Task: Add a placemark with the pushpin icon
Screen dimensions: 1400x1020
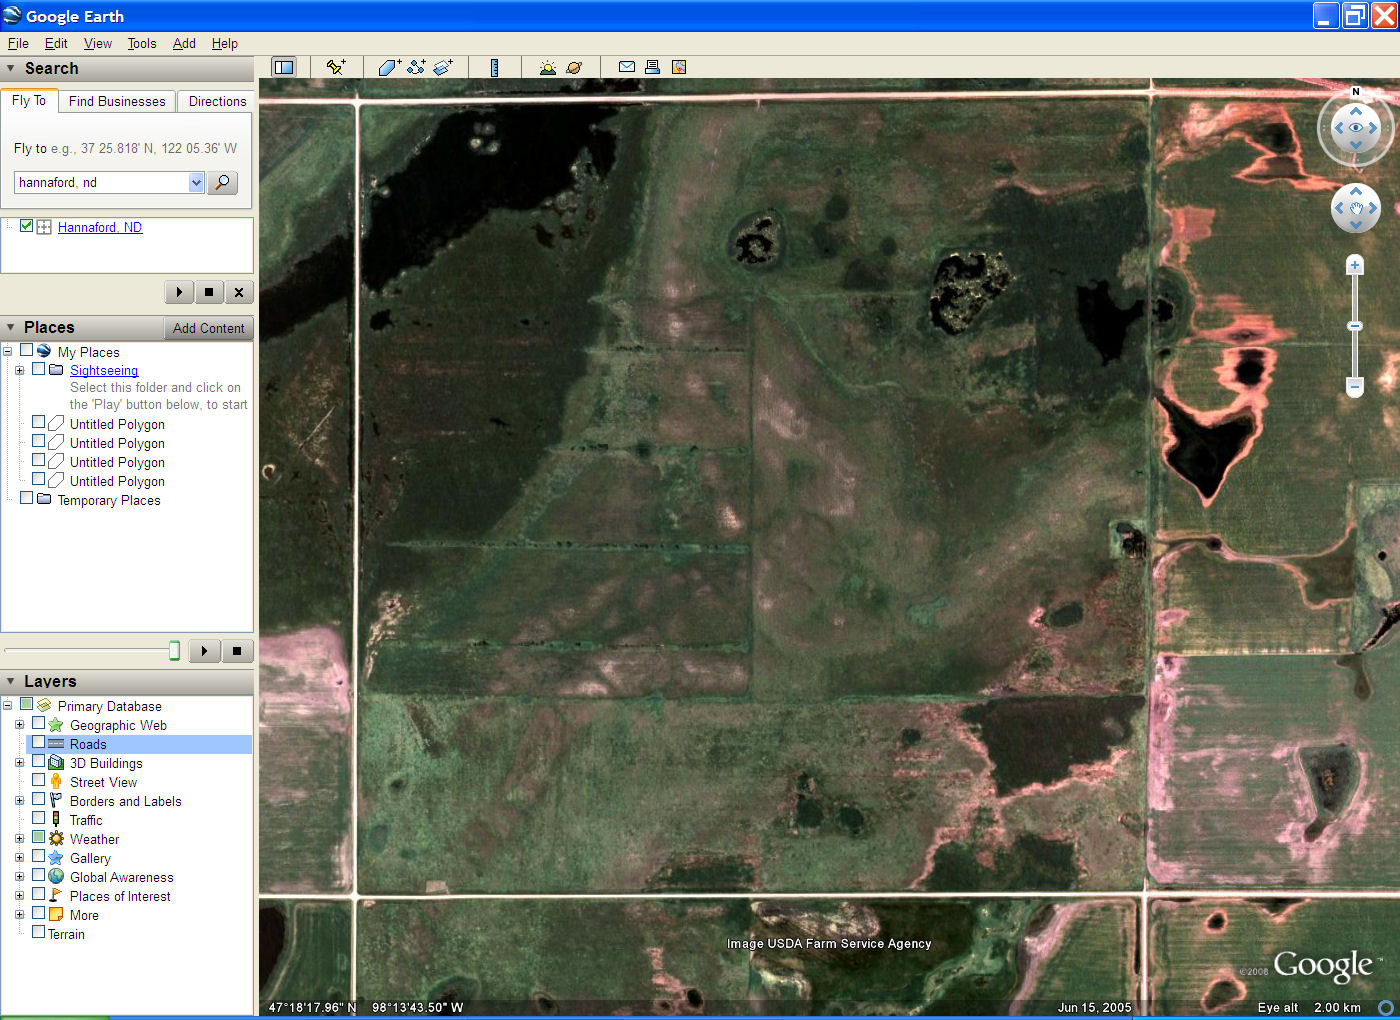Action: click(x=336, y=67)
